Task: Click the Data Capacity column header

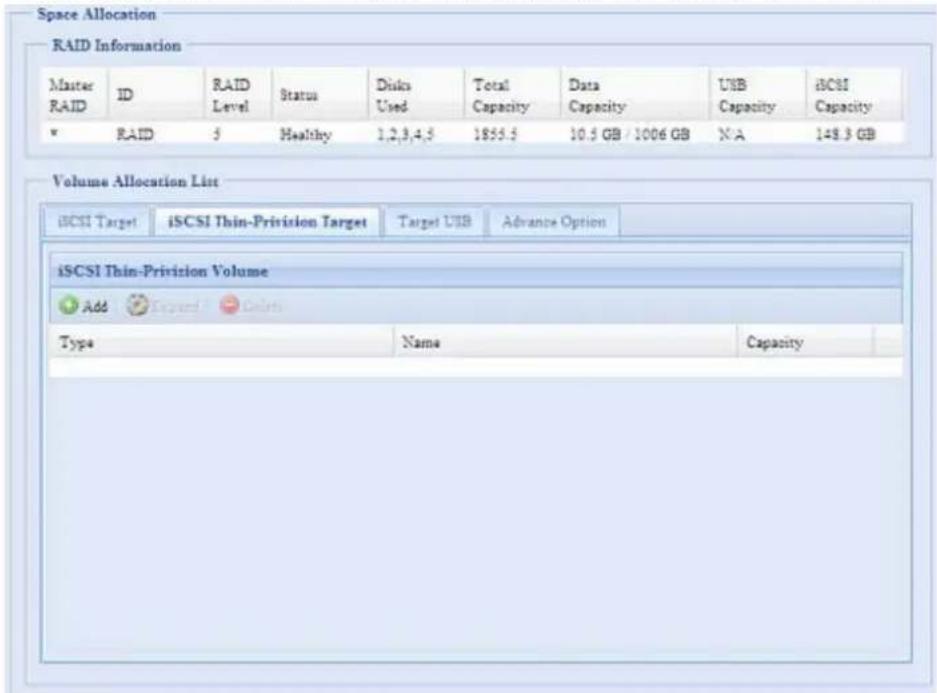Action: [x=636, y=96]
